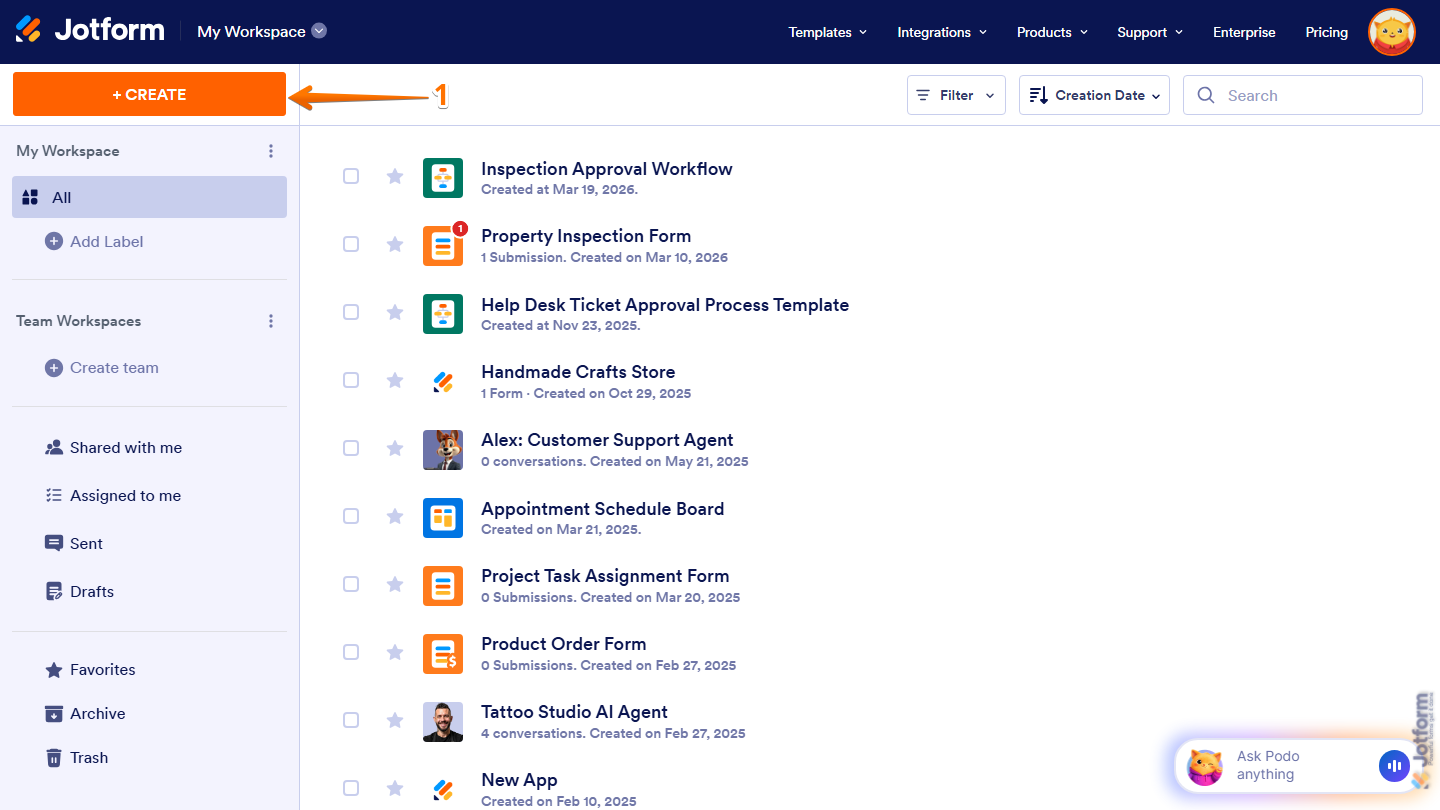Open the My Workspace dropdown chevron
The width and height of the screenshot is (1440, 810).
click(318, 31)
